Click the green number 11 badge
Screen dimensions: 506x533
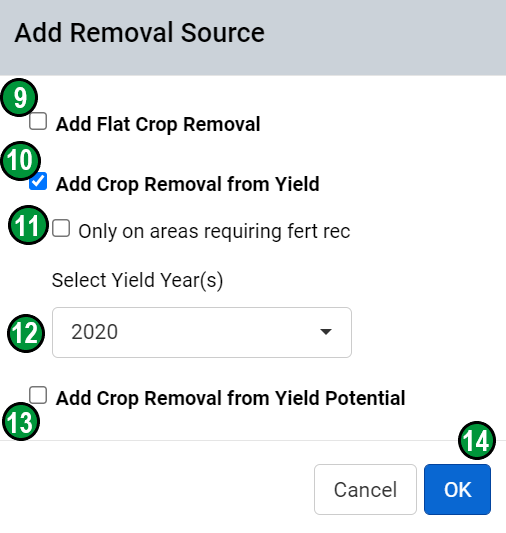pos(28,225)
